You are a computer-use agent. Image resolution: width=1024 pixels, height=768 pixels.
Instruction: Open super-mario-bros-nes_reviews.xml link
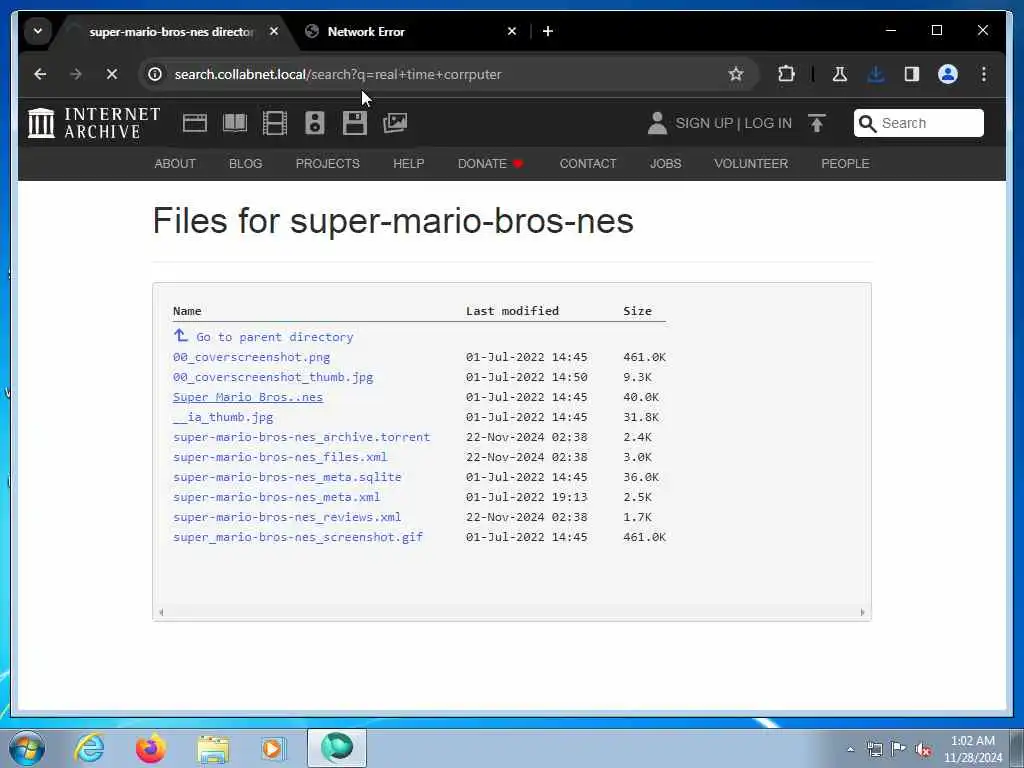(287, 517)
